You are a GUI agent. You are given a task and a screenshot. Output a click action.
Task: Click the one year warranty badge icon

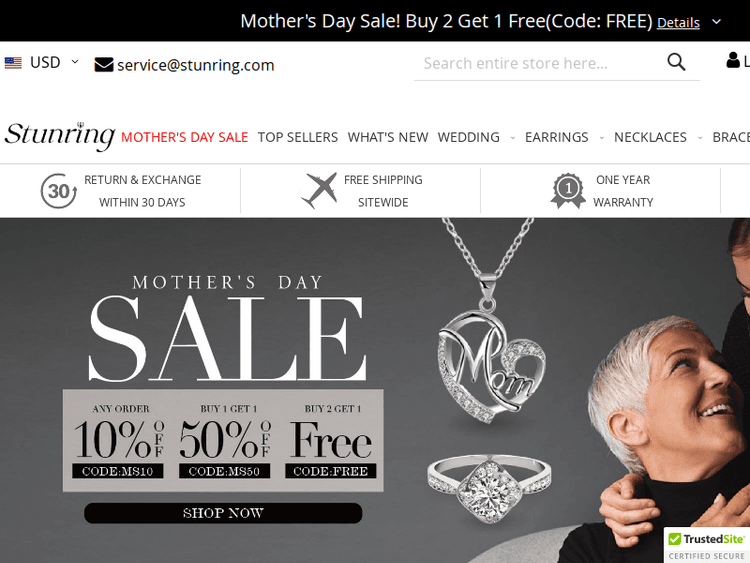pos(568,191)
